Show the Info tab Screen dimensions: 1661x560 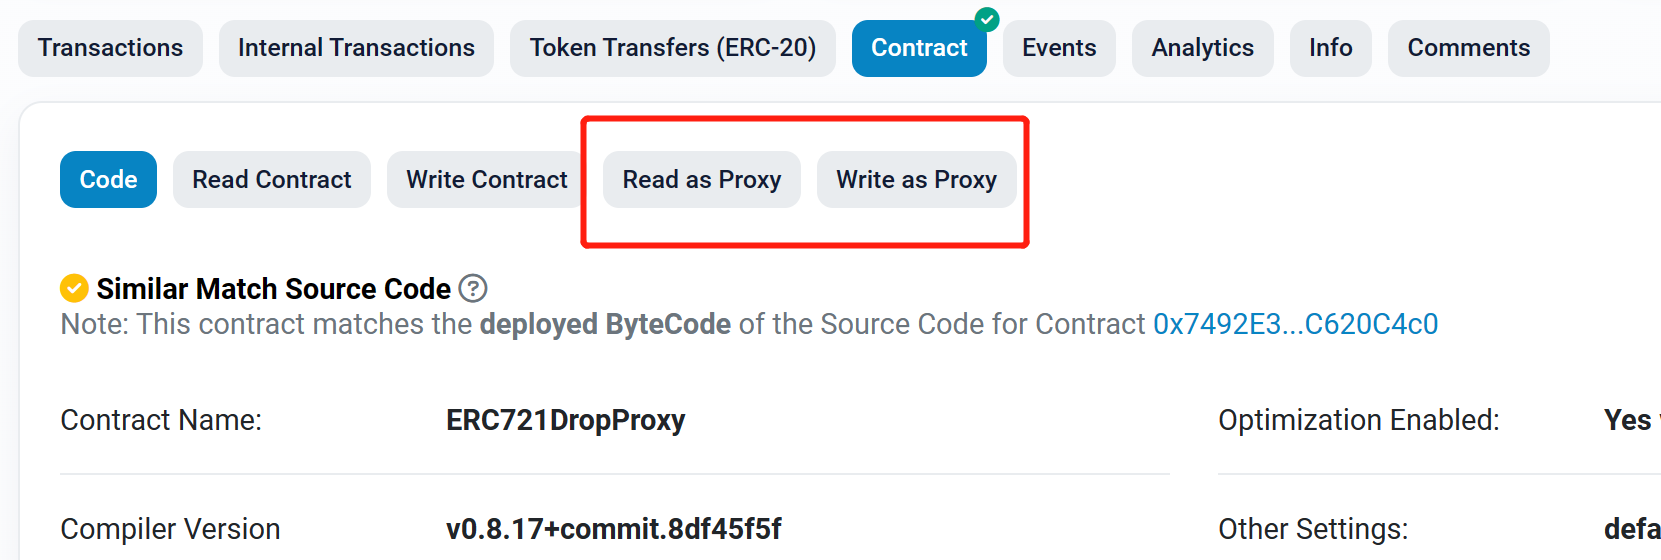coord(1330,48)
